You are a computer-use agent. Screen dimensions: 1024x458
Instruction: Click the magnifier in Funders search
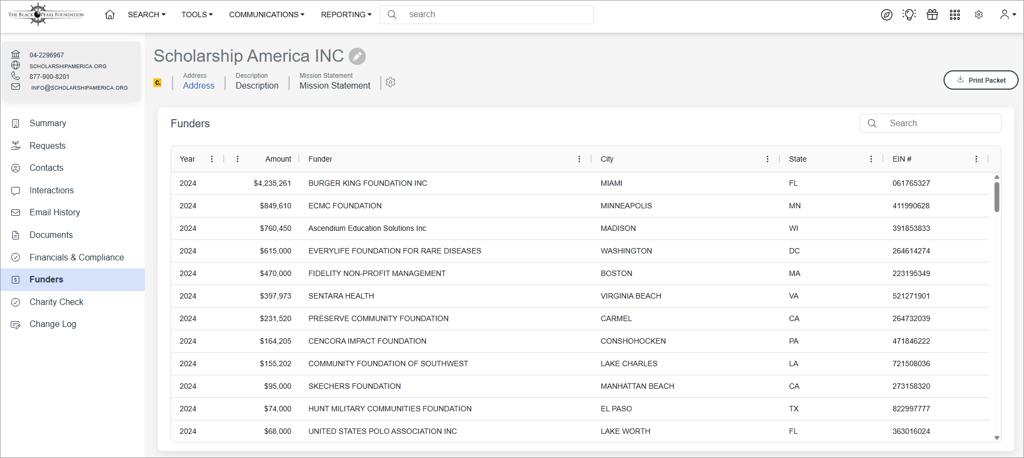click(872, 123)
